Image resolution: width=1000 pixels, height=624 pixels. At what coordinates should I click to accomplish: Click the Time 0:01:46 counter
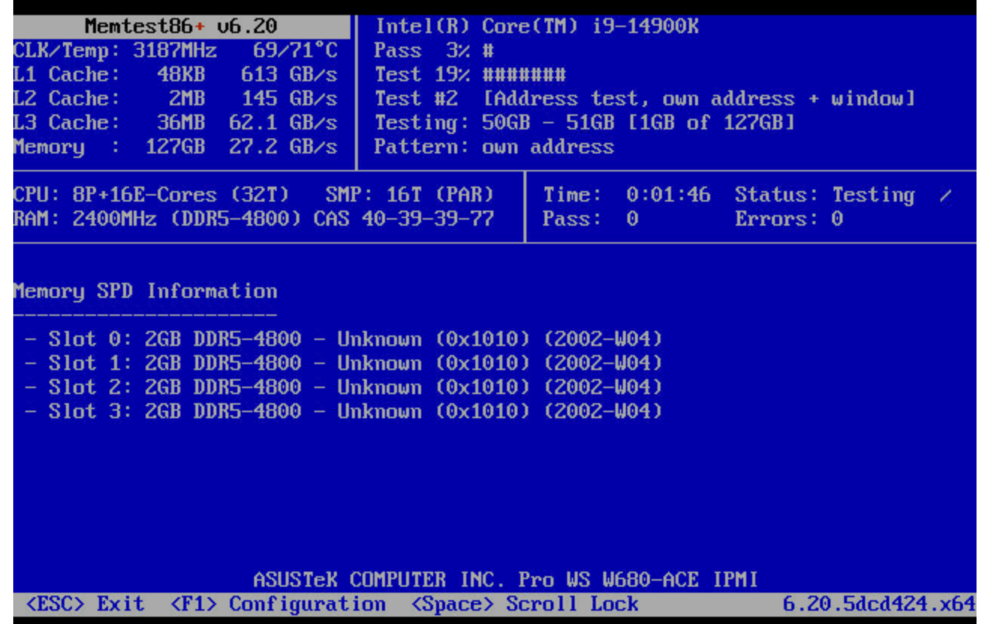(x=627, y=195)
